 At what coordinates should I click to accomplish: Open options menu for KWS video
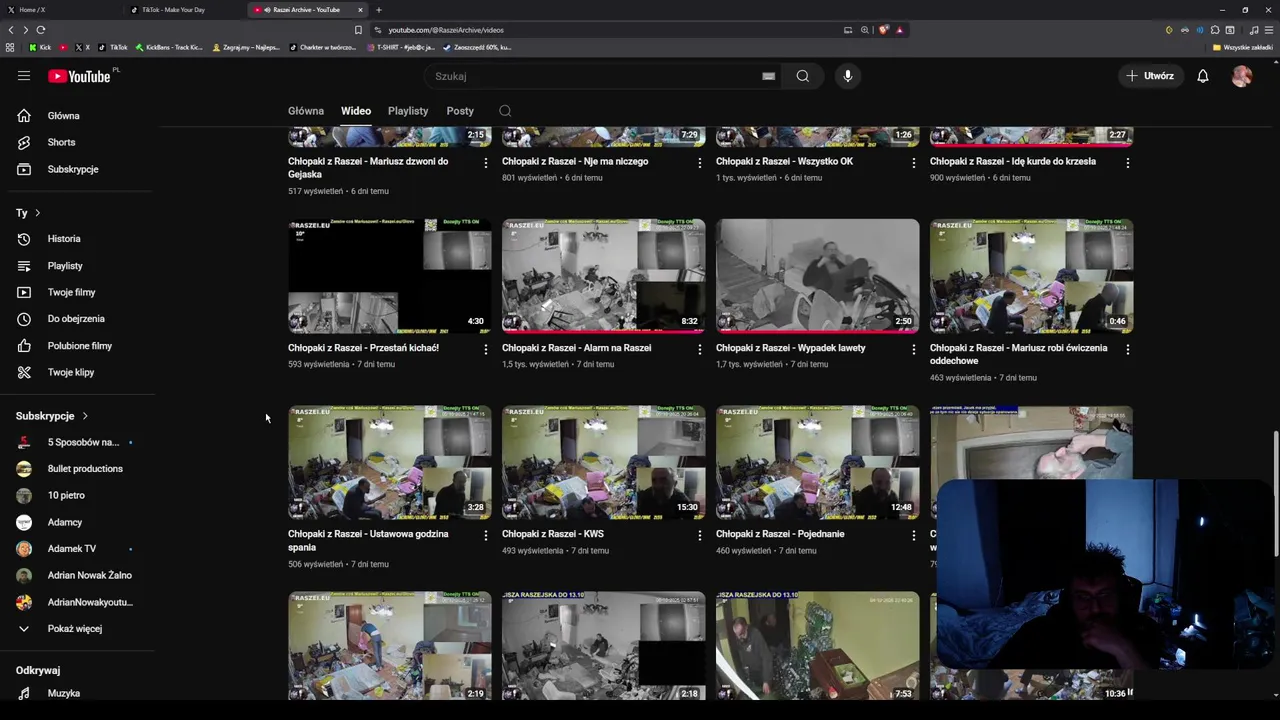[700, 535]
